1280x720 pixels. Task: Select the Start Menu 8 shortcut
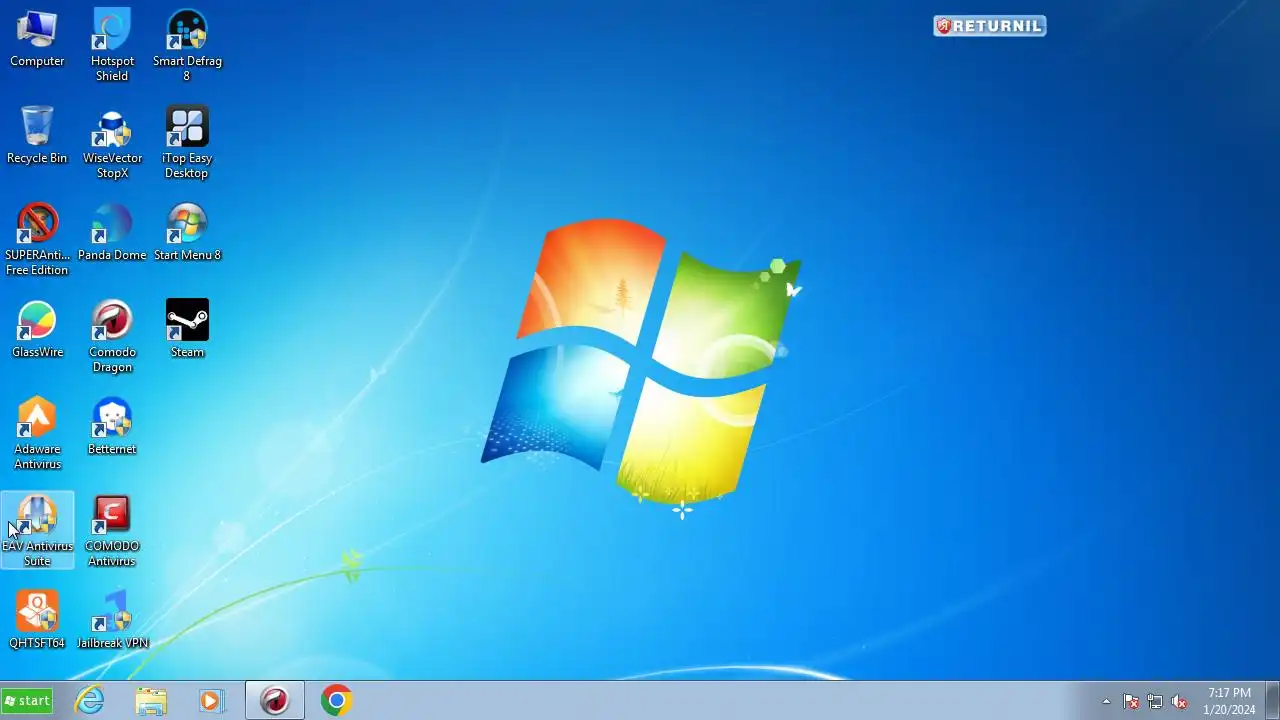pyautogui.click(x=187, y=233)
